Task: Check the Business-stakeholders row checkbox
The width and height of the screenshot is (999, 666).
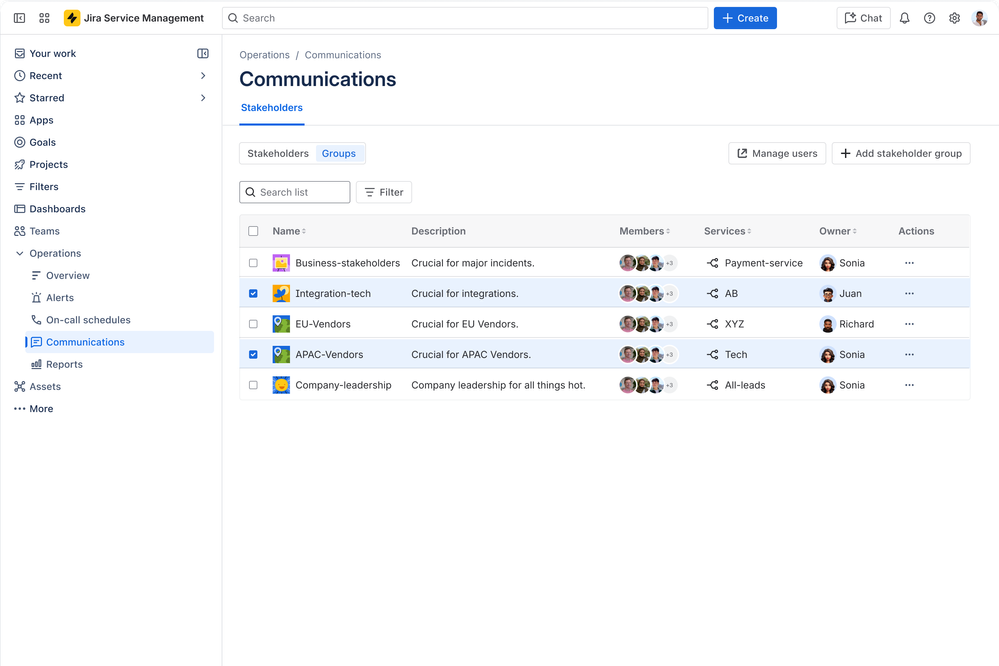Action: (253, 263)
